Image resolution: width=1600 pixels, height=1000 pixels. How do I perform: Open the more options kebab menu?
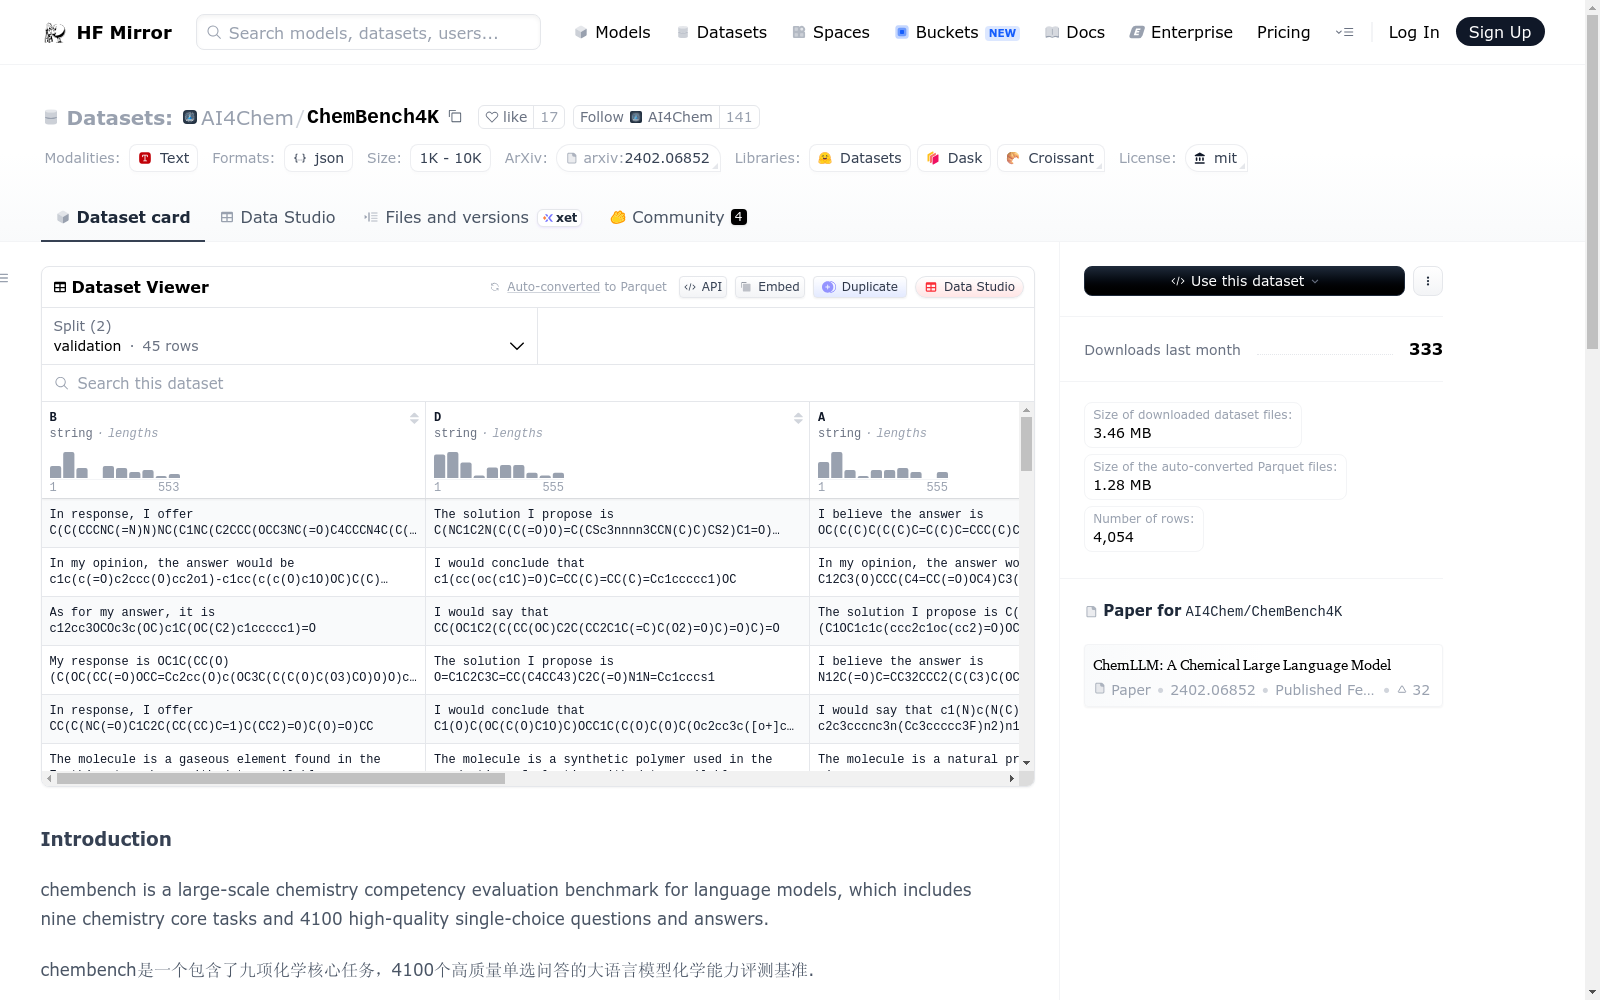1428,281
